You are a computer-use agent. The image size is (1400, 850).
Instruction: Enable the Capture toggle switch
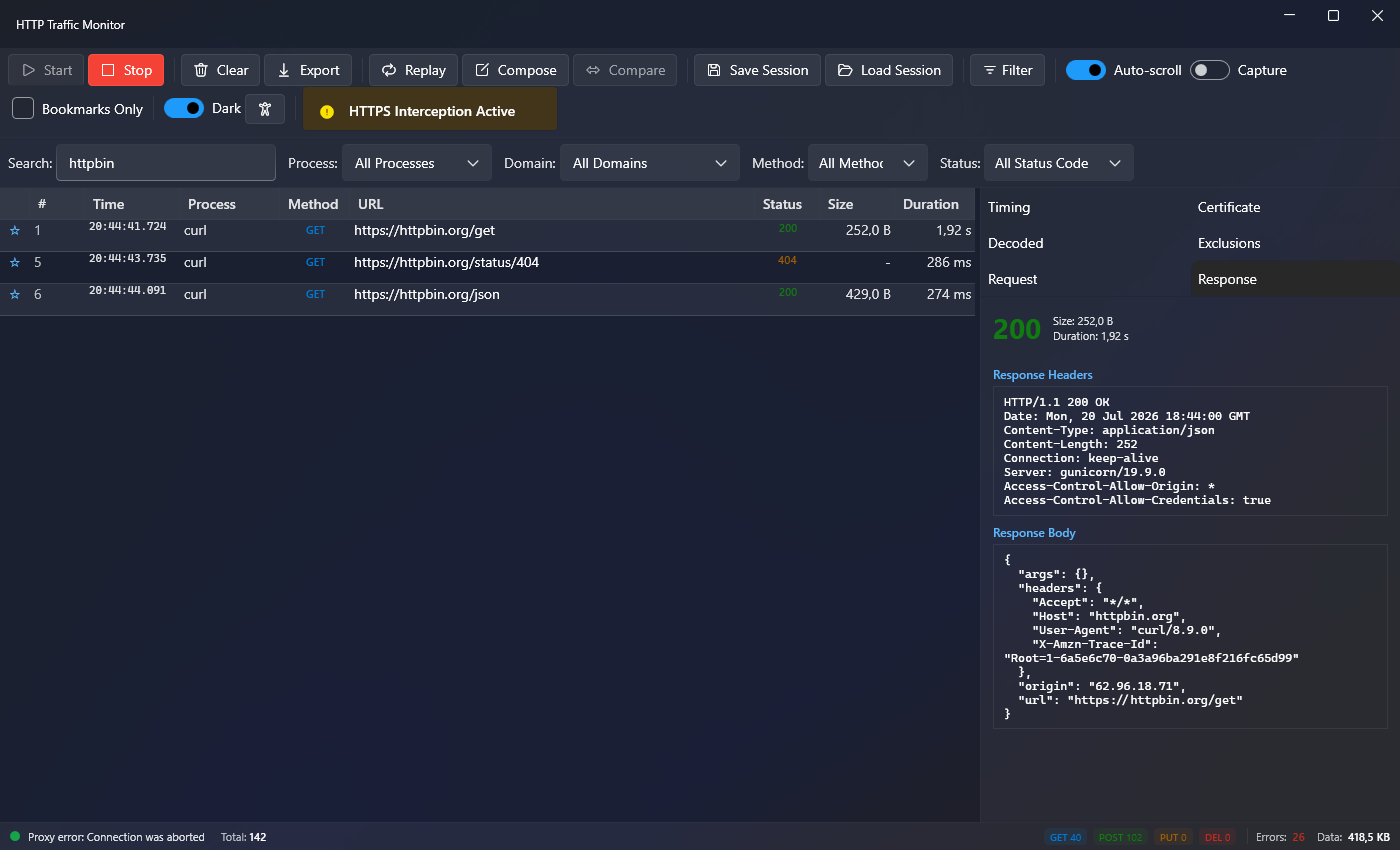1210,70
